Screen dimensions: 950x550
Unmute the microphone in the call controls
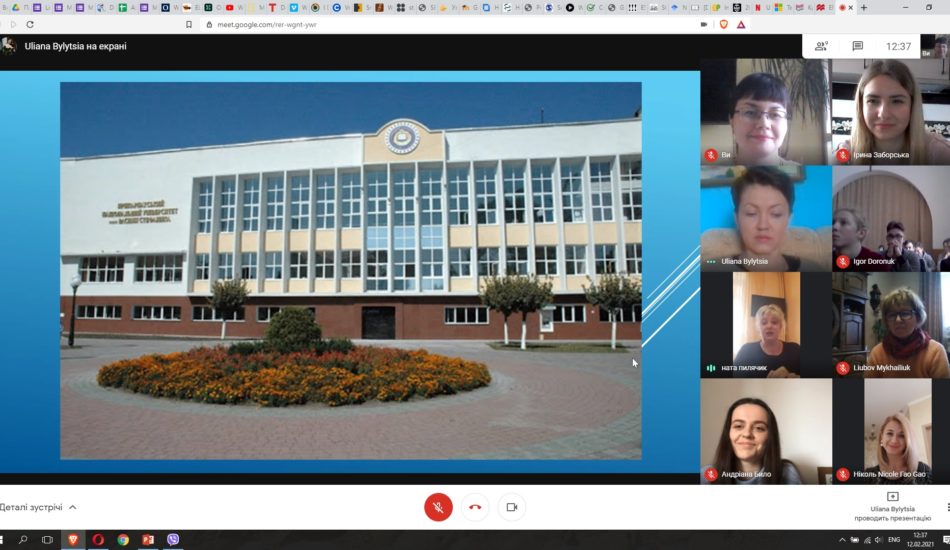pyautogui.click(x=438, y=507)
